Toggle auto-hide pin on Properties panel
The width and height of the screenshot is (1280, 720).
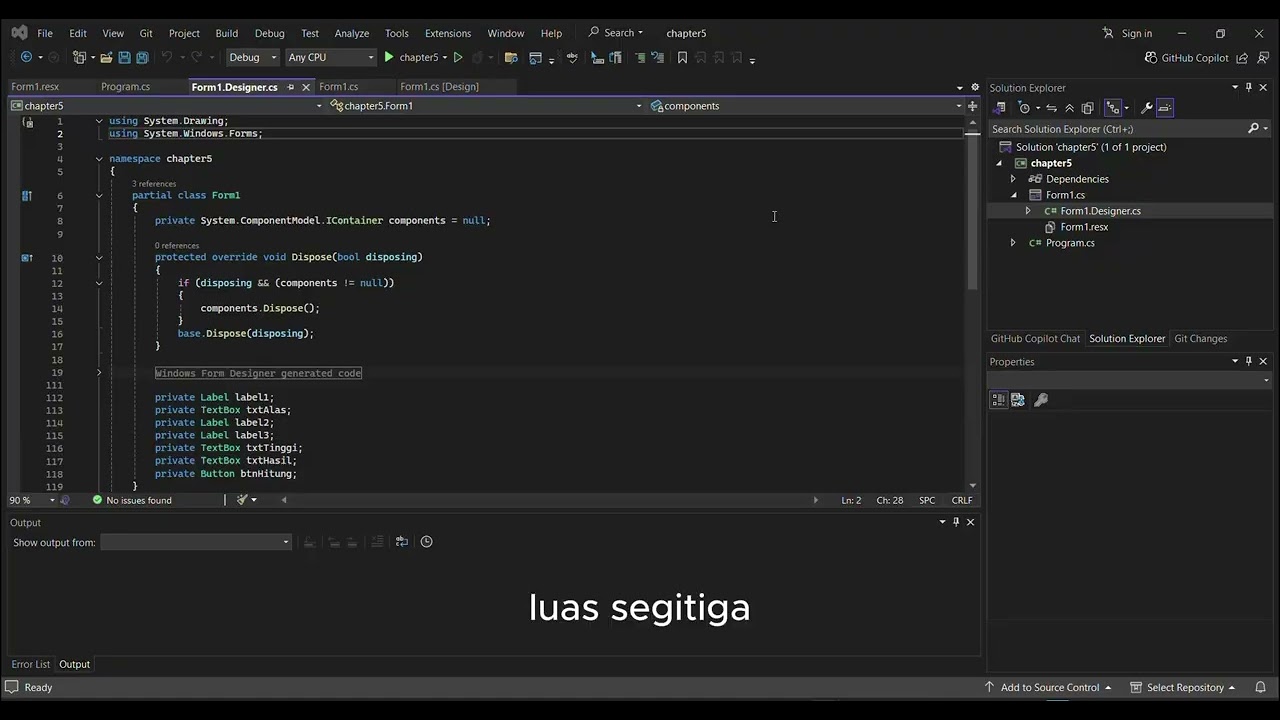[1248, 362]
